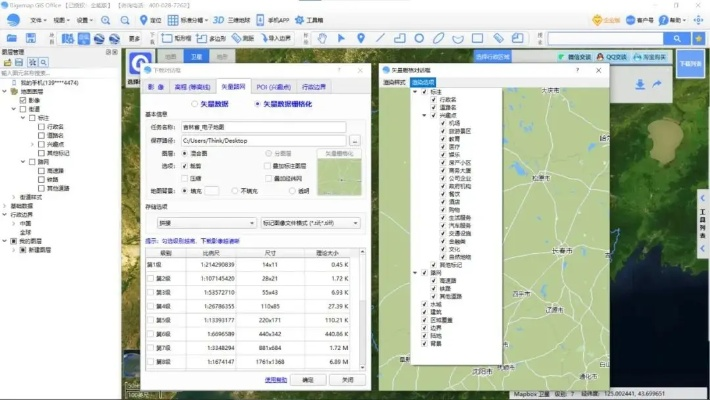
Task: Open the image file format dropdown
Action: click(310, 223)
